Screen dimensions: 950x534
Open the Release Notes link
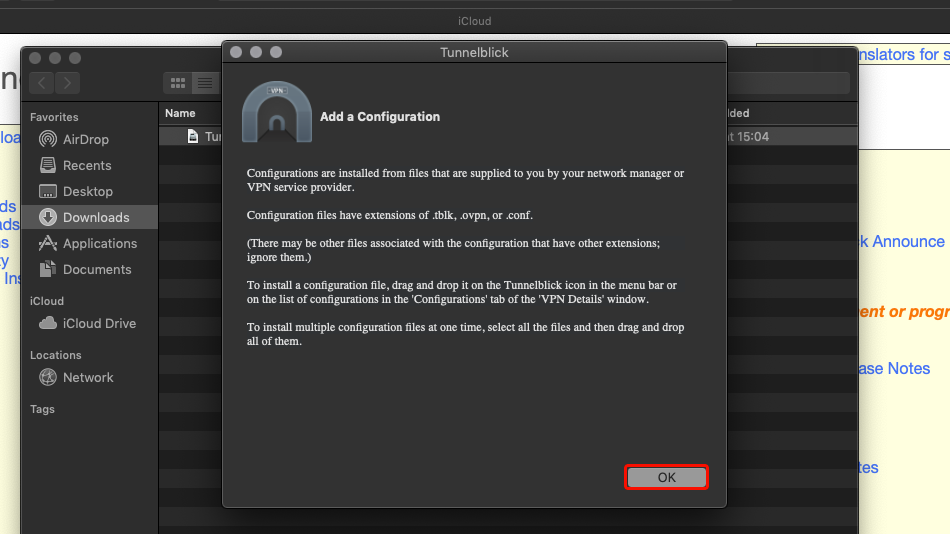click(894, 368)
